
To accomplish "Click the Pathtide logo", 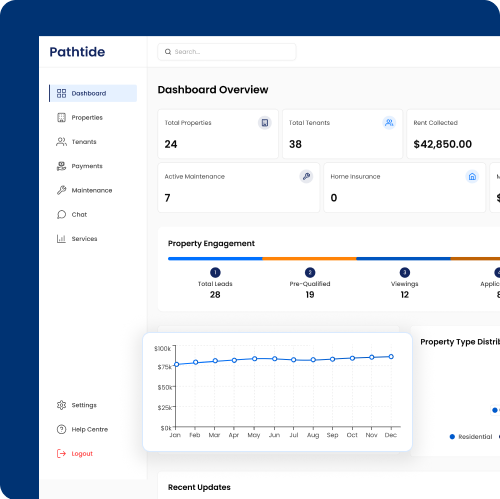I will (77, 52).
